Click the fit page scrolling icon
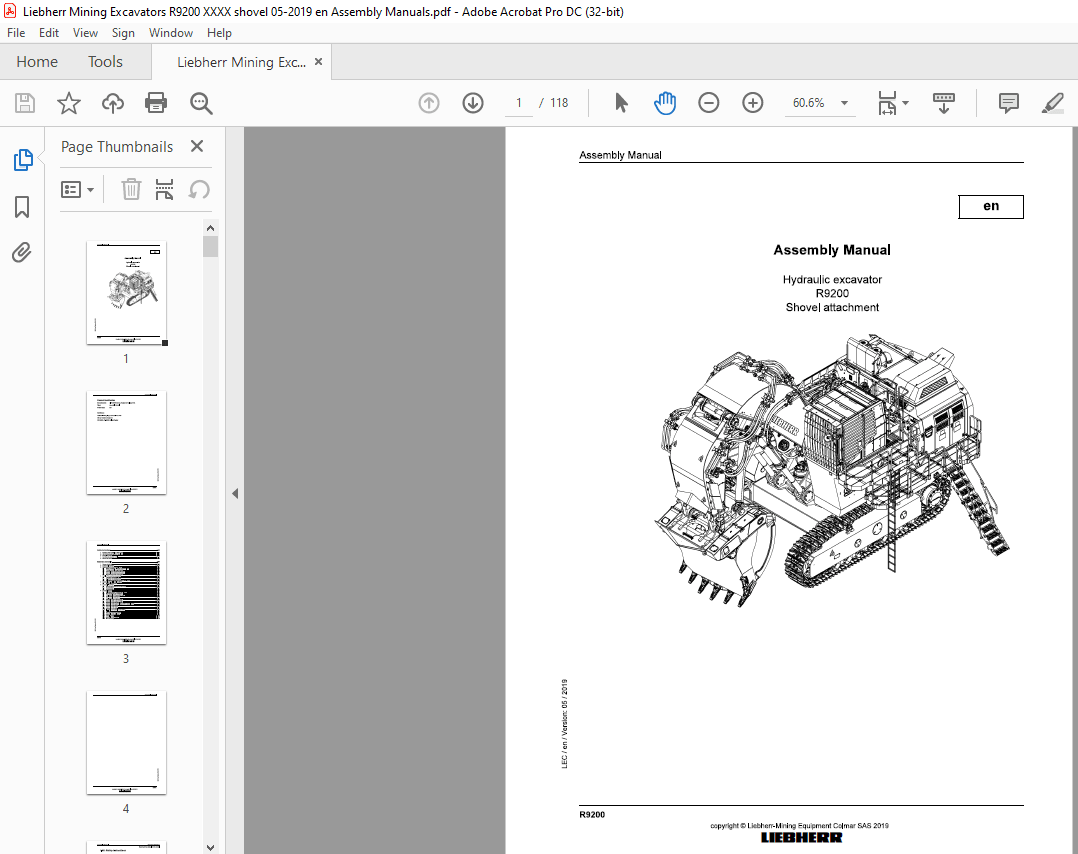The height and width of the screenshot is (854, 1078). (x=888, y=103)
